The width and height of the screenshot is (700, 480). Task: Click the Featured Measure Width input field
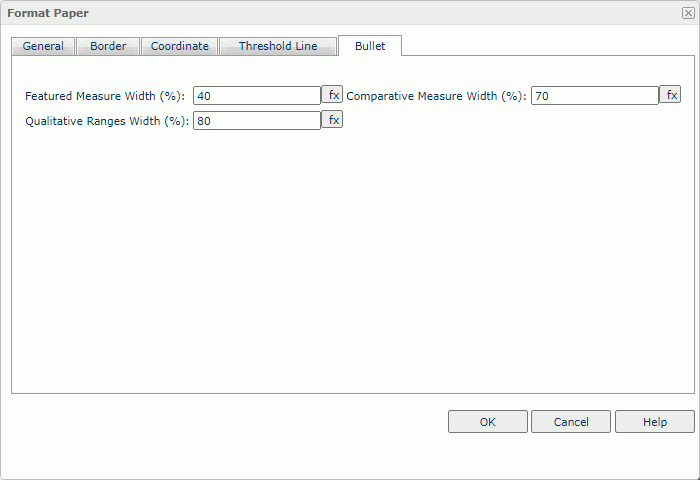(256, 96)
